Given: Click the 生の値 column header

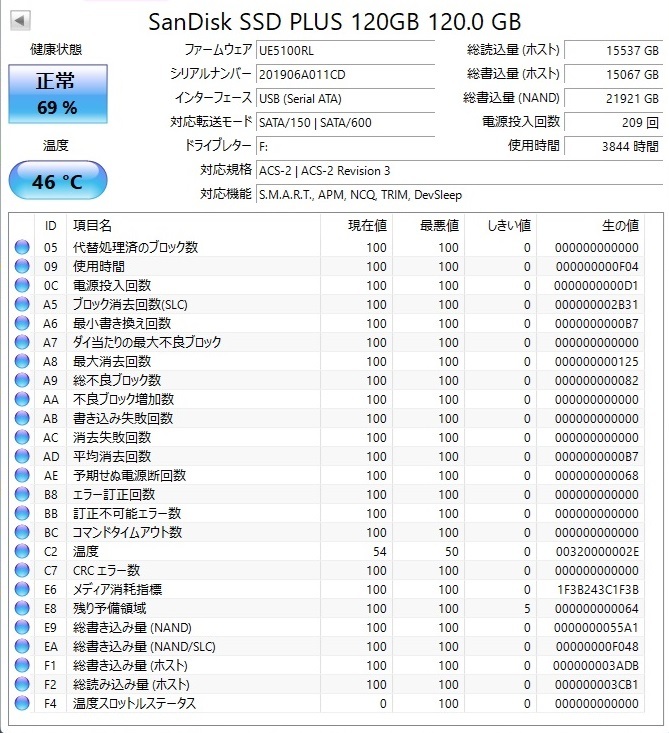Looking at the screenshot, I should (x=590, y=226).
